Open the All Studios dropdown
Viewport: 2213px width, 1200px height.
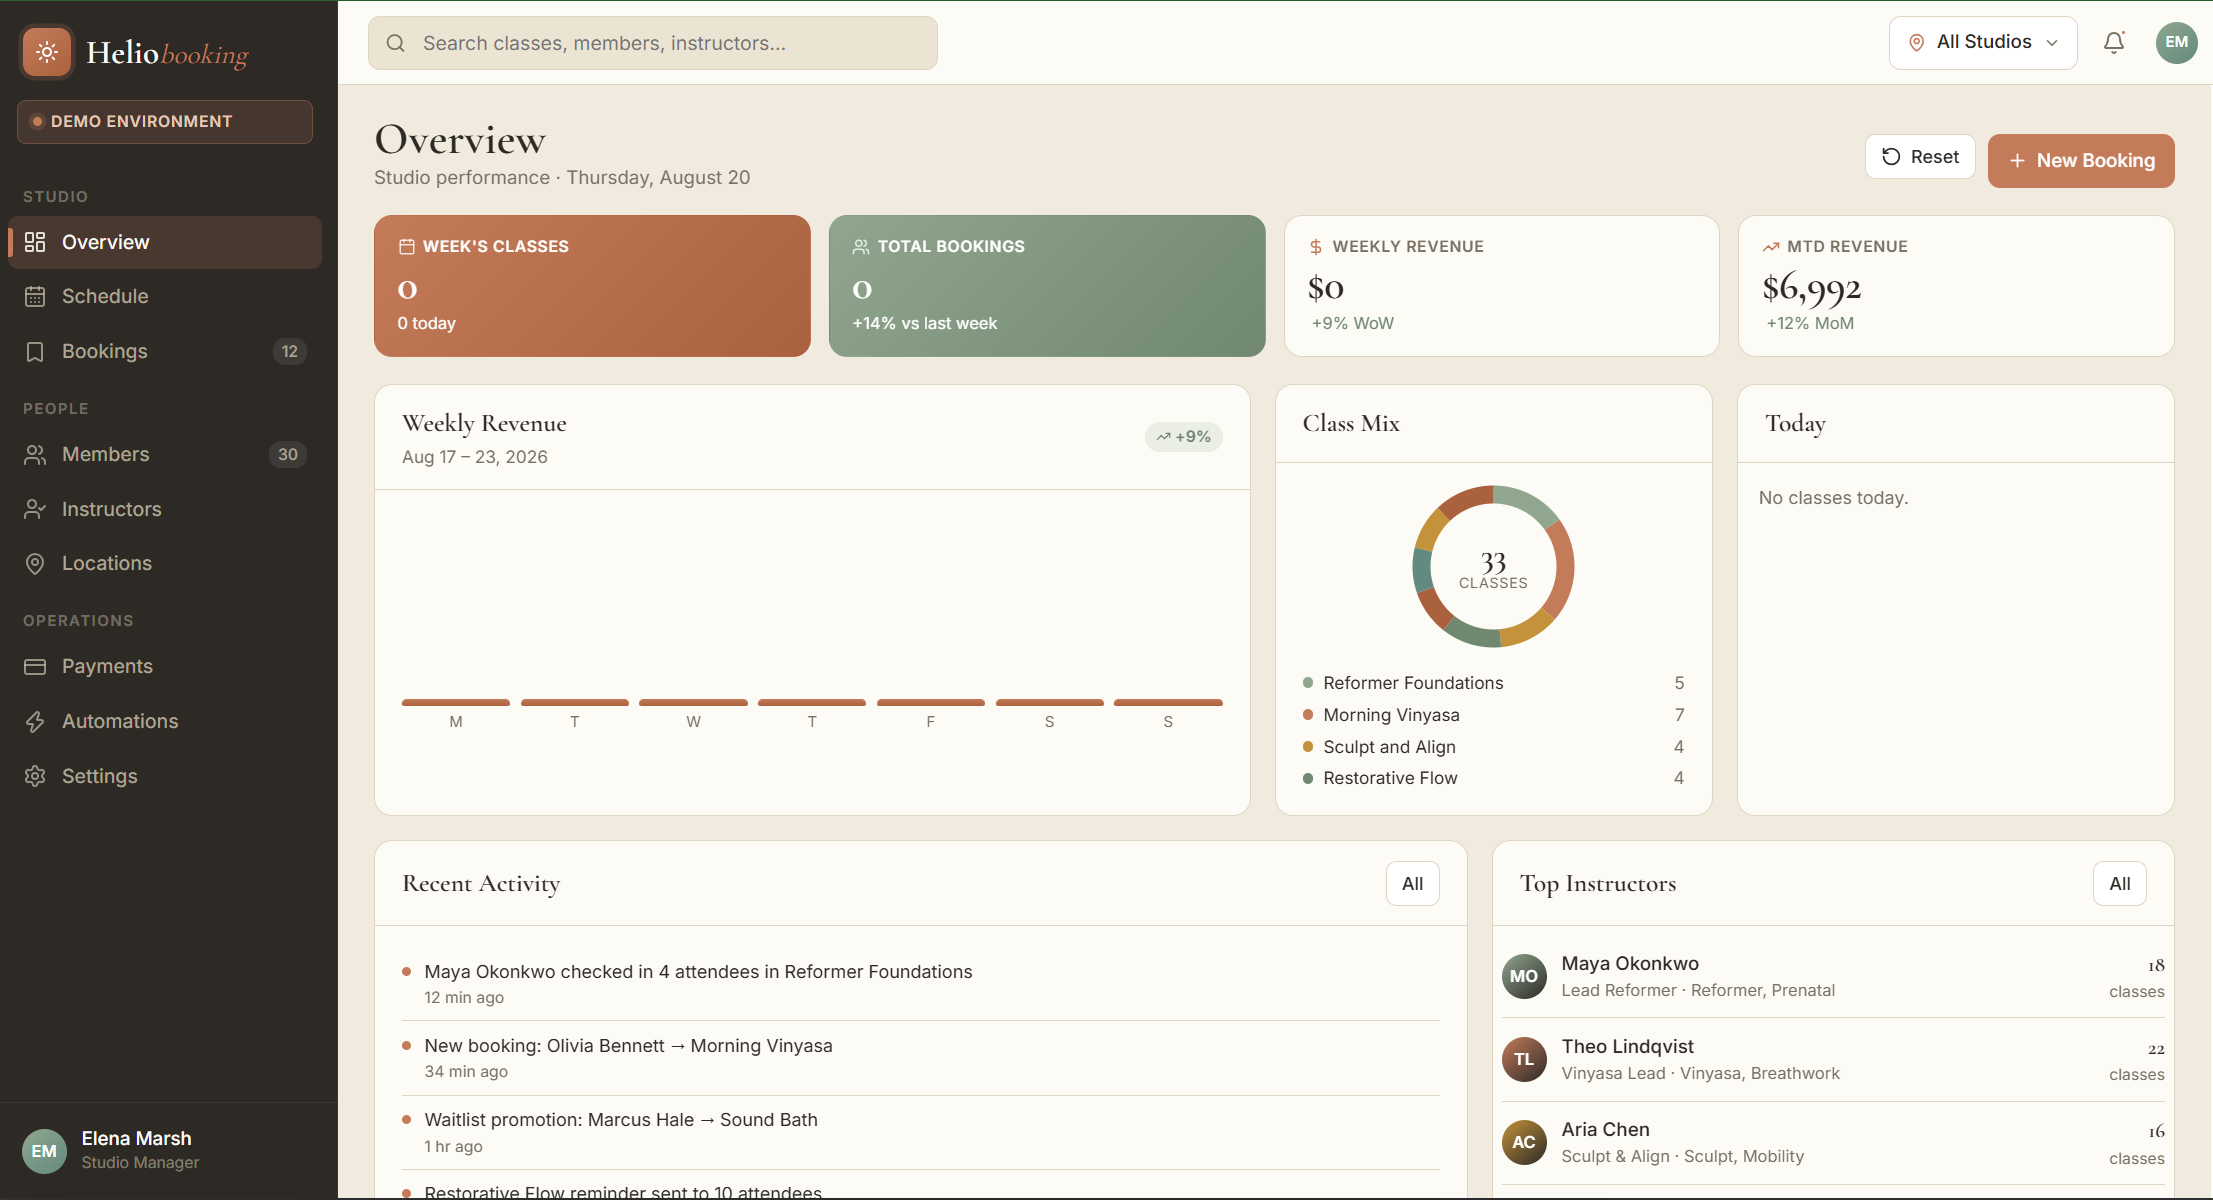(x=1982, y=43)
